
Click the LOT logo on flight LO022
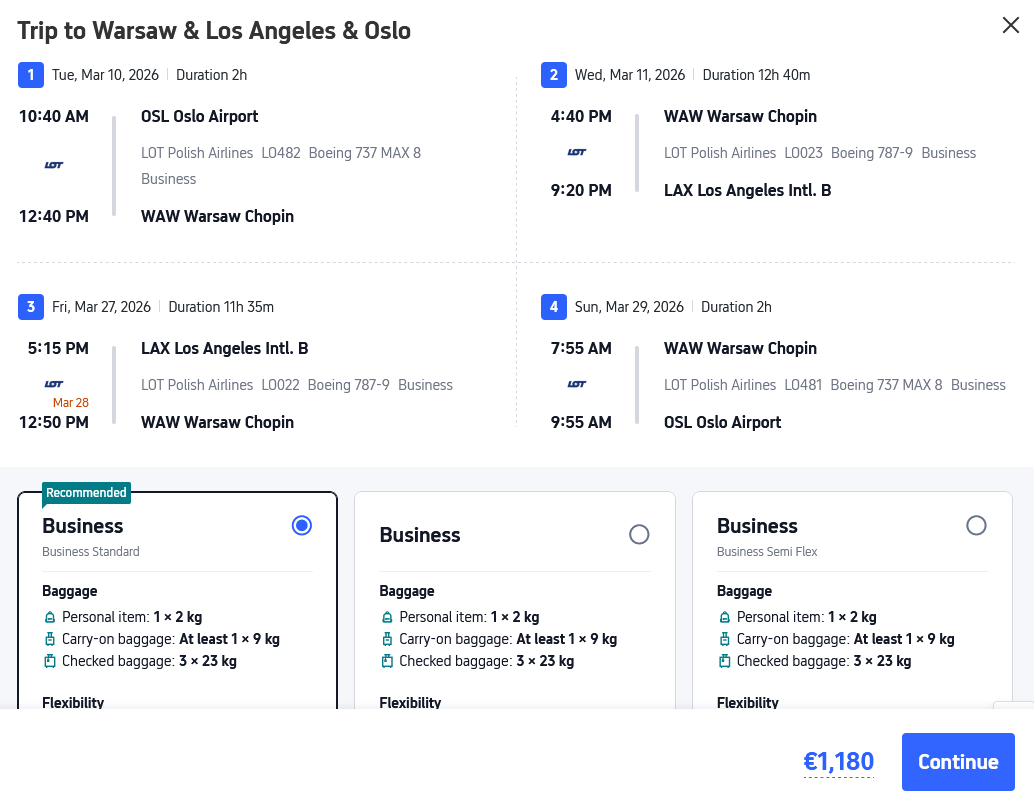click(54, 384)
